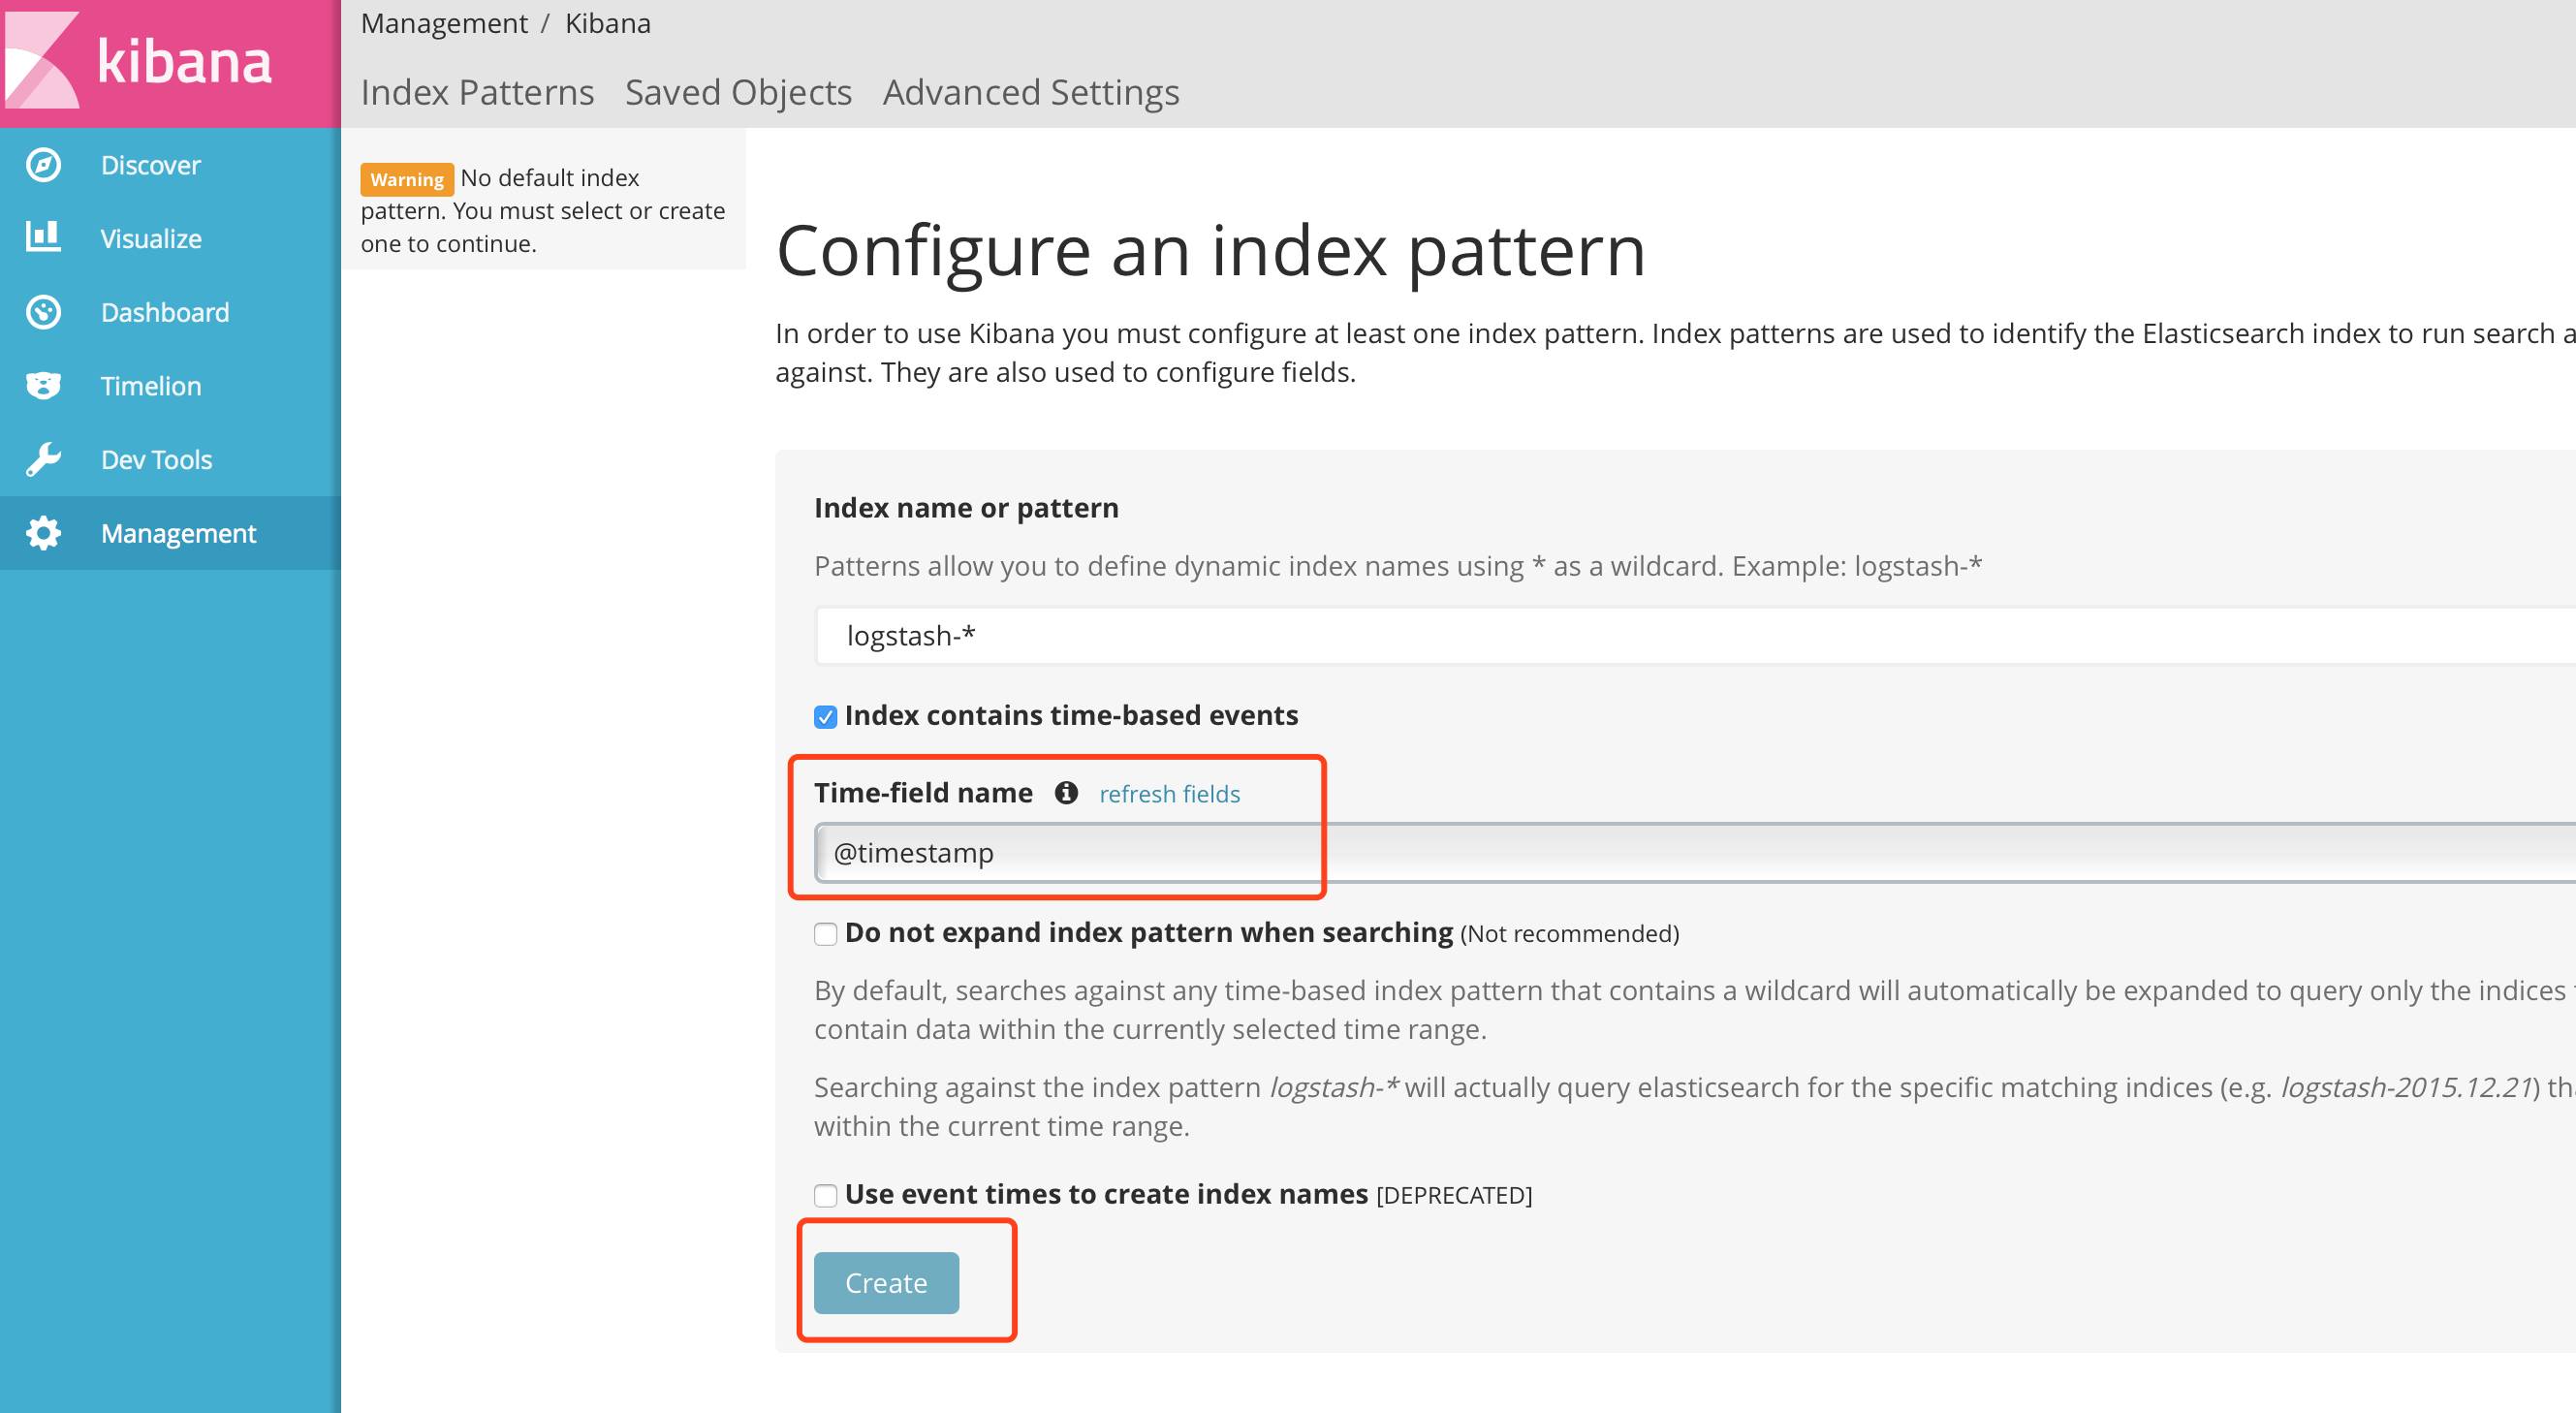Select the @timestamp time-field dropdown

pyautogui.click(x=1061, y=853)
